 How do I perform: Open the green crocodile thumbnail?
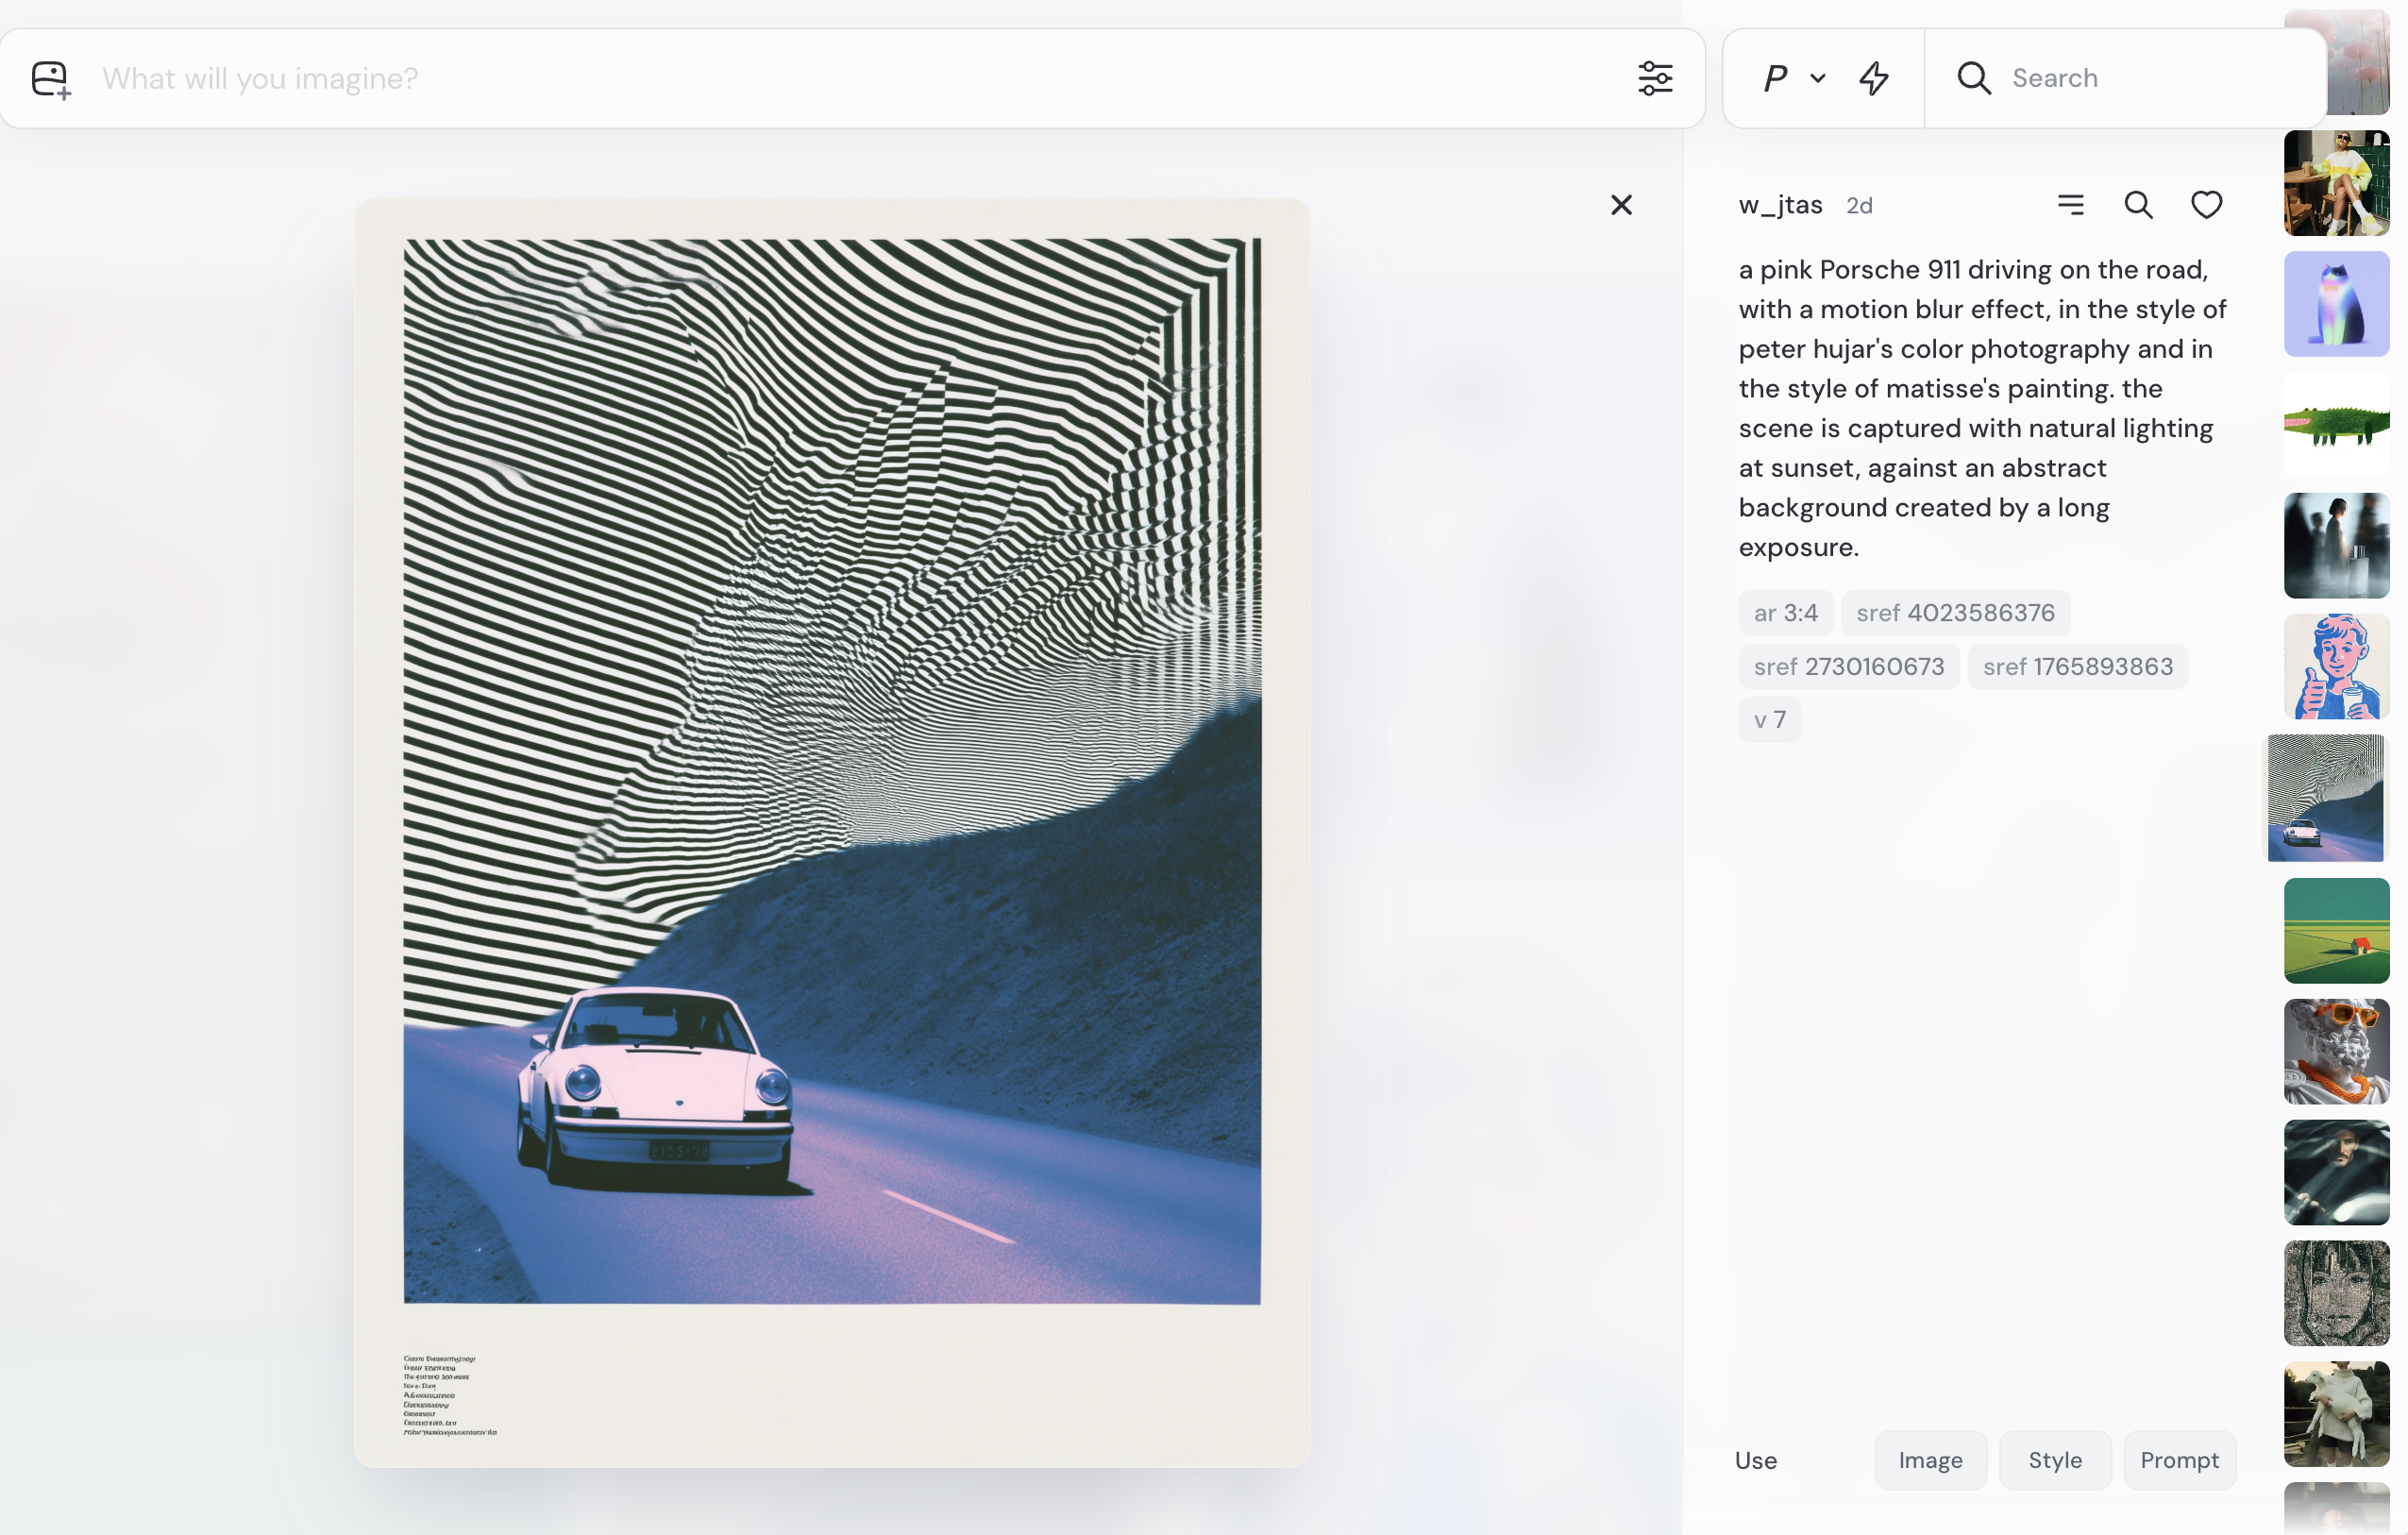point(2336,425)
